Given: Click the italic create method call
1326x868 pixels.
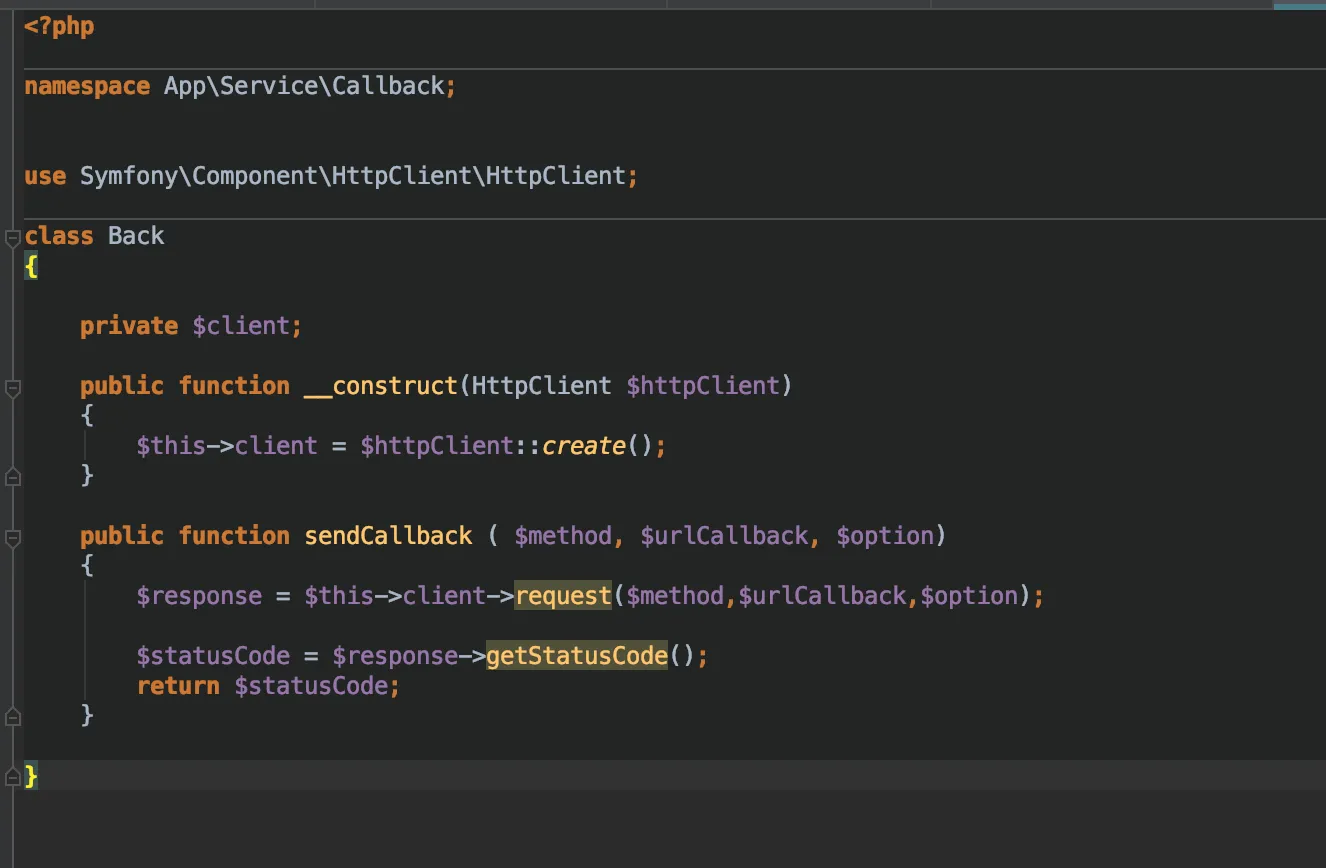Looking at the screenshot, I should pos(584,446).
